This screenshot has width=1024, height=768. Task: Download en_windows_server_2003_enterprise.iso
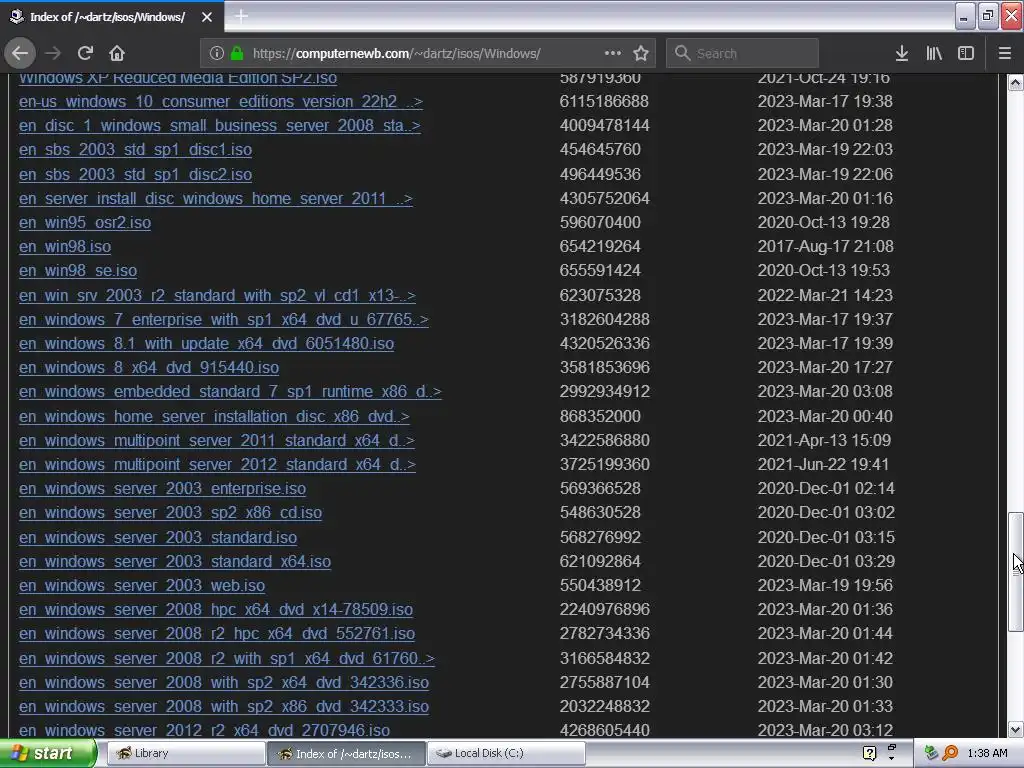point(162,488)
